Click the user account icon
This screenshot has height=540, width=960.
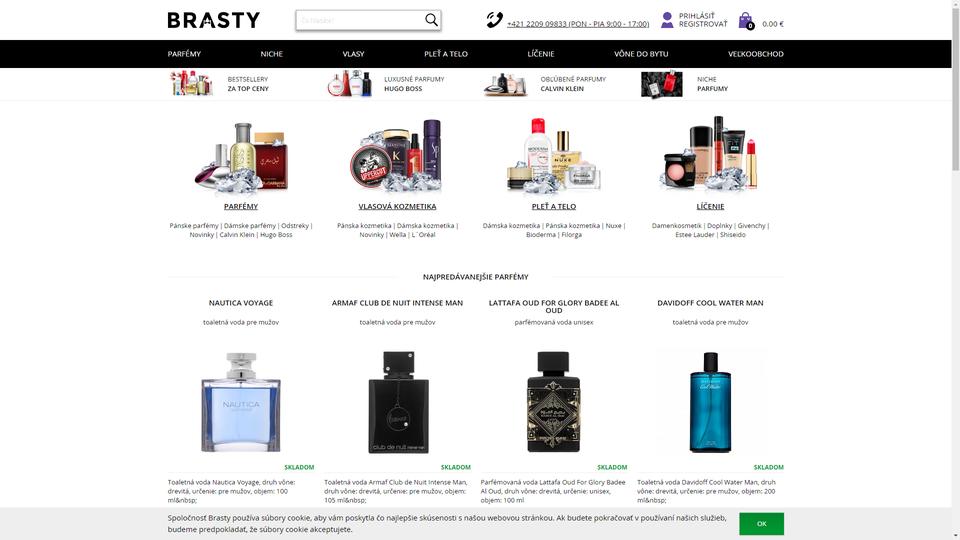(667, 20)
